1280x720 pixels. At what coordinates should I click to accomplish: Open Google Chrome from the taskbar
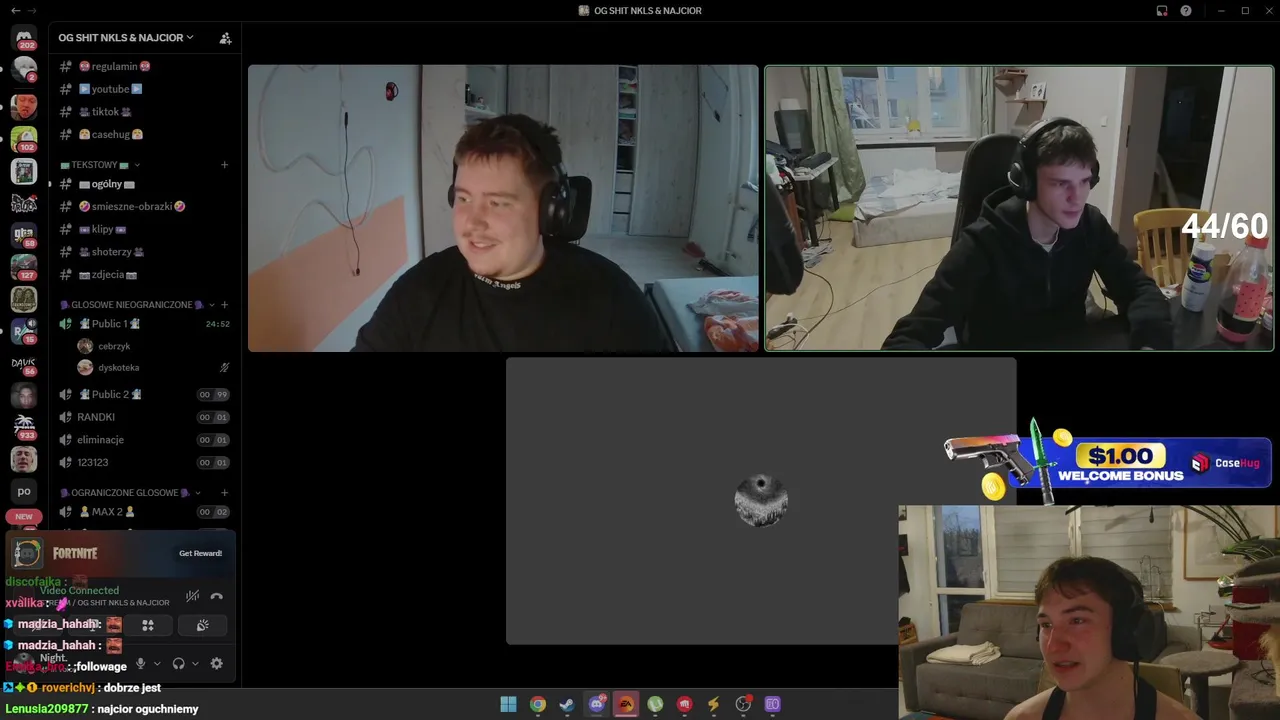(538, 704)
